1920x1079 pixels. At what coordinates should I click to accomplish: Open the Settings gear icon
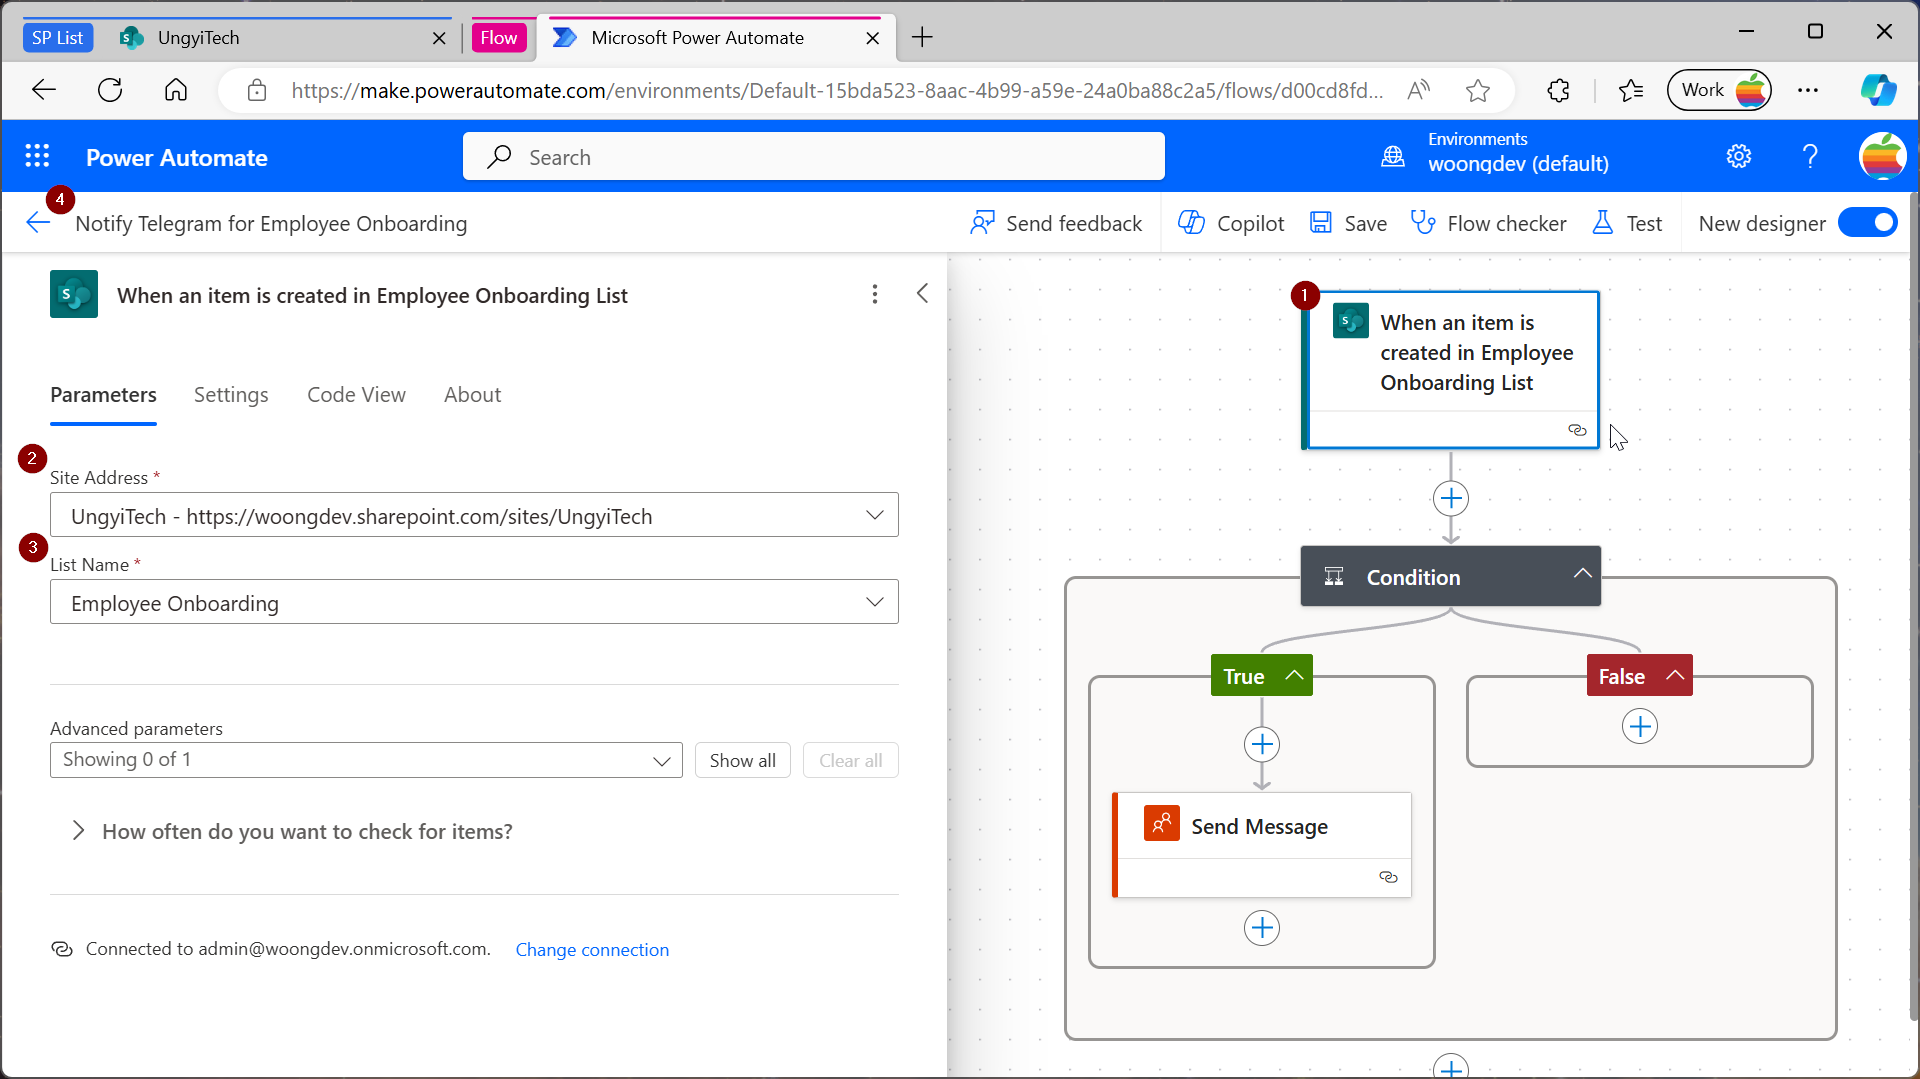coord(1739,157)
